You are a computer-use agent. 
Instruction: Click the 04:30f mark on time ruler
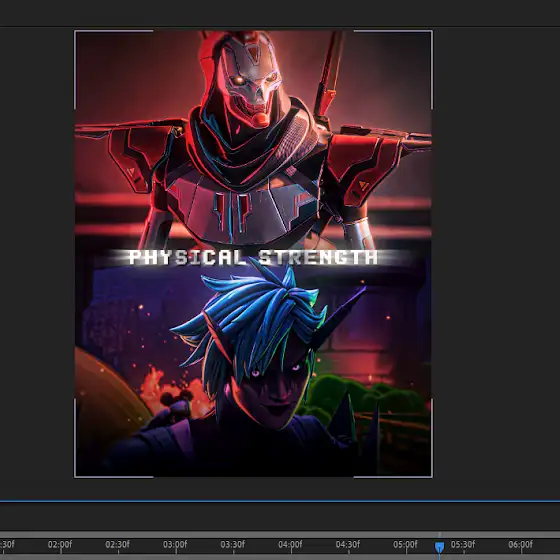click(x=348, y=544)
